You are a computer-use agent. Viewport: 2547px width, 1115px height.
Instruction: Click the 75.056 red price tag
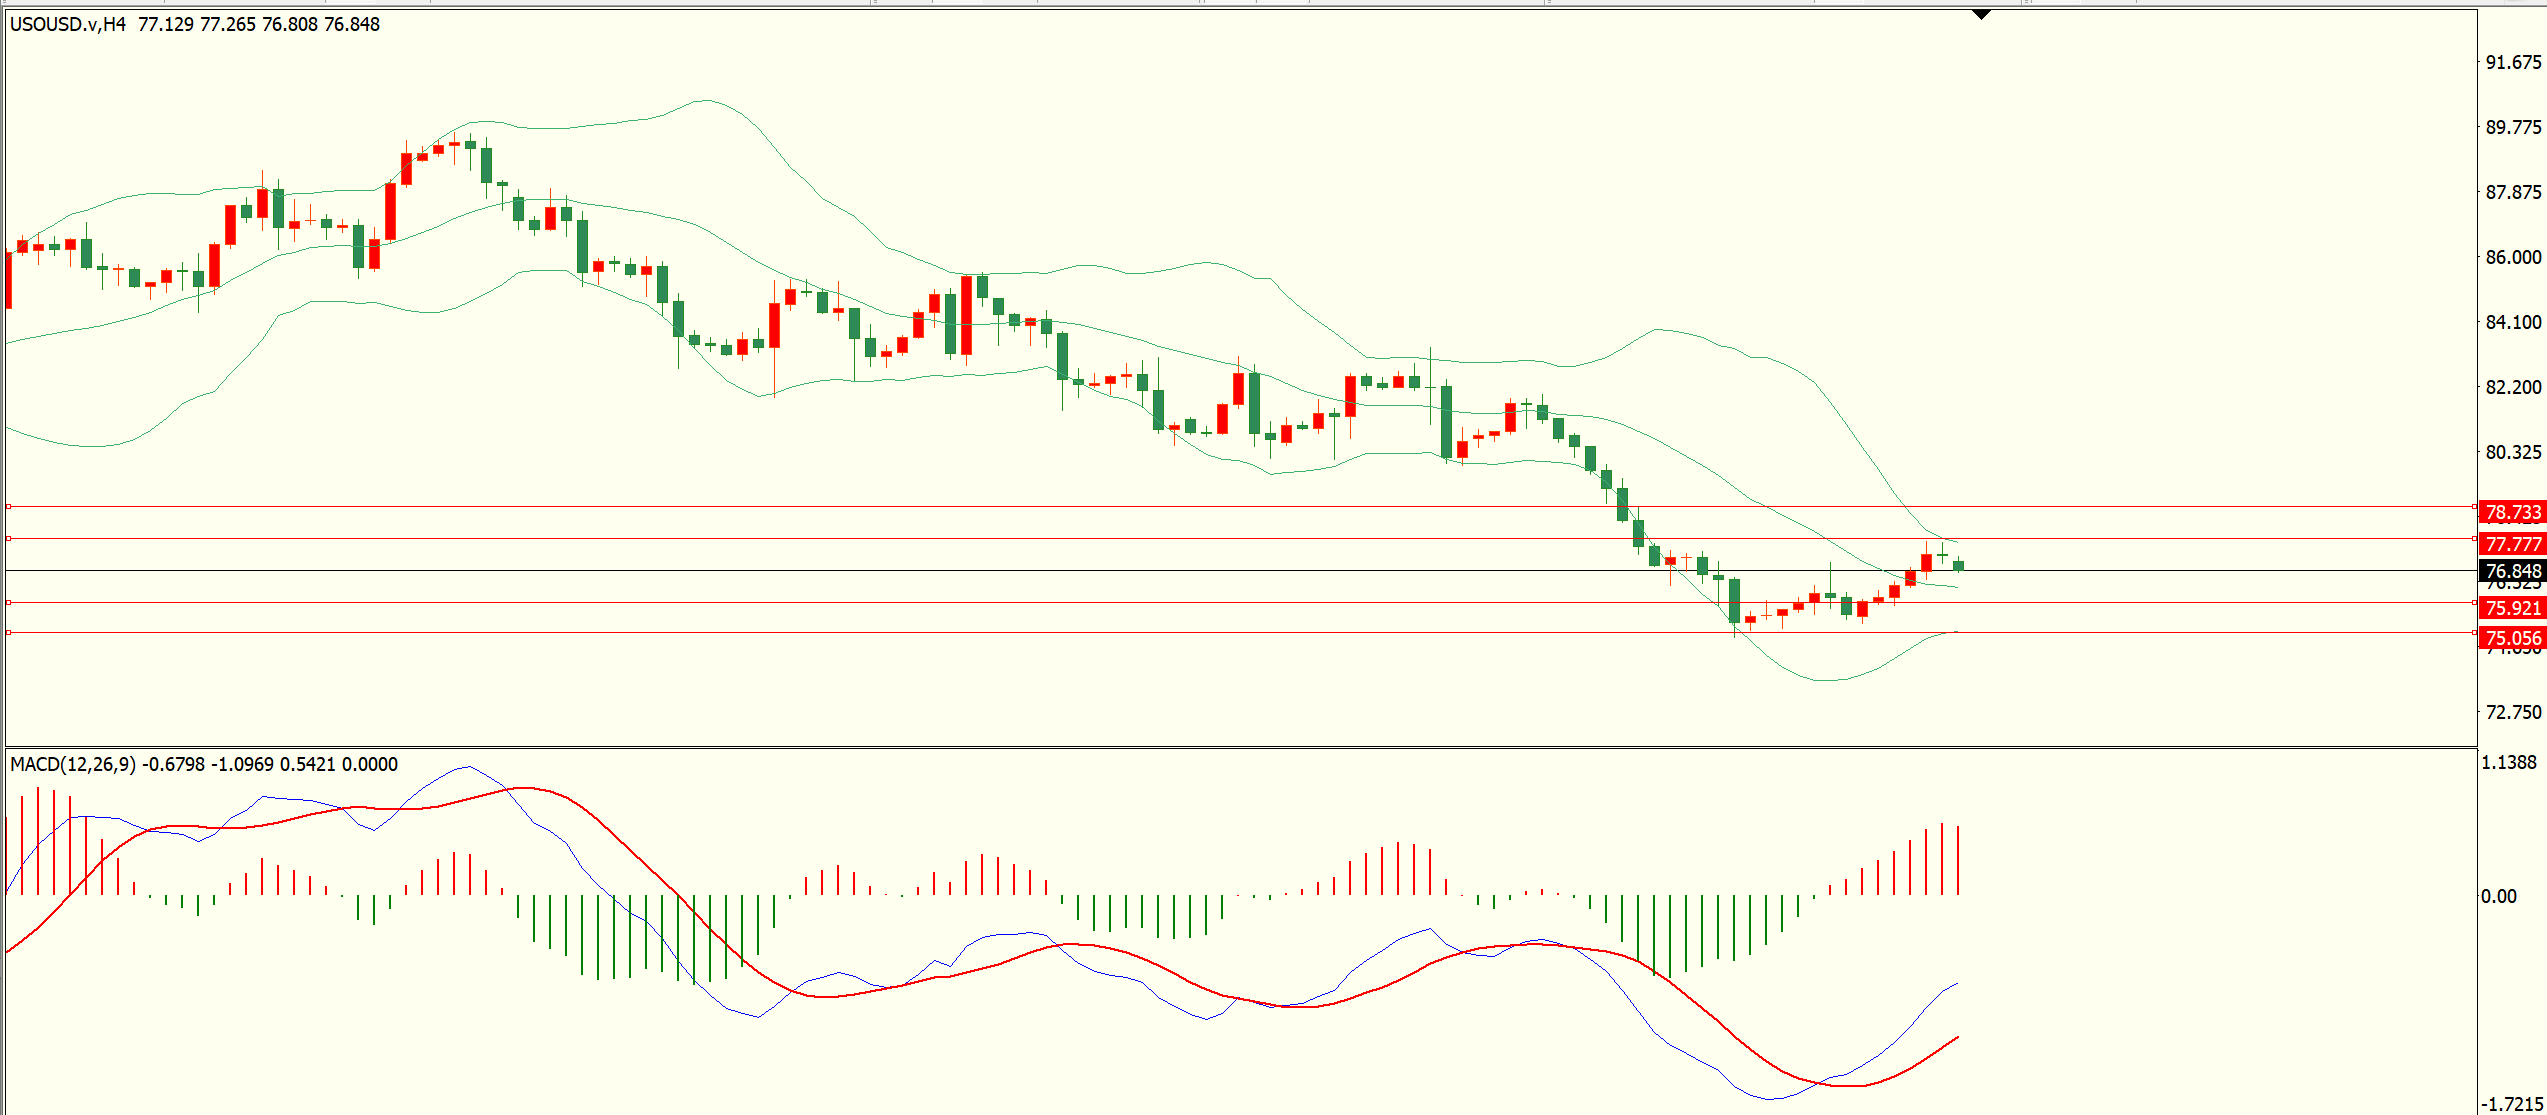click(2513, 638)
